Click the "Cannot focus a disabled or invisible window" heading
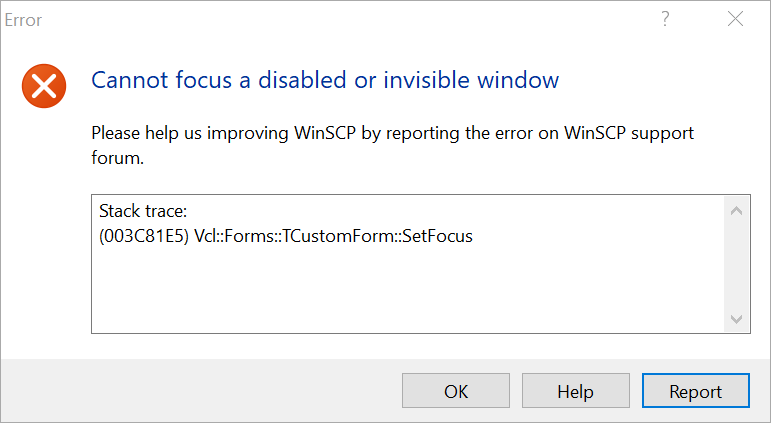This screenshot has height=423, width=771. [325, 80]
